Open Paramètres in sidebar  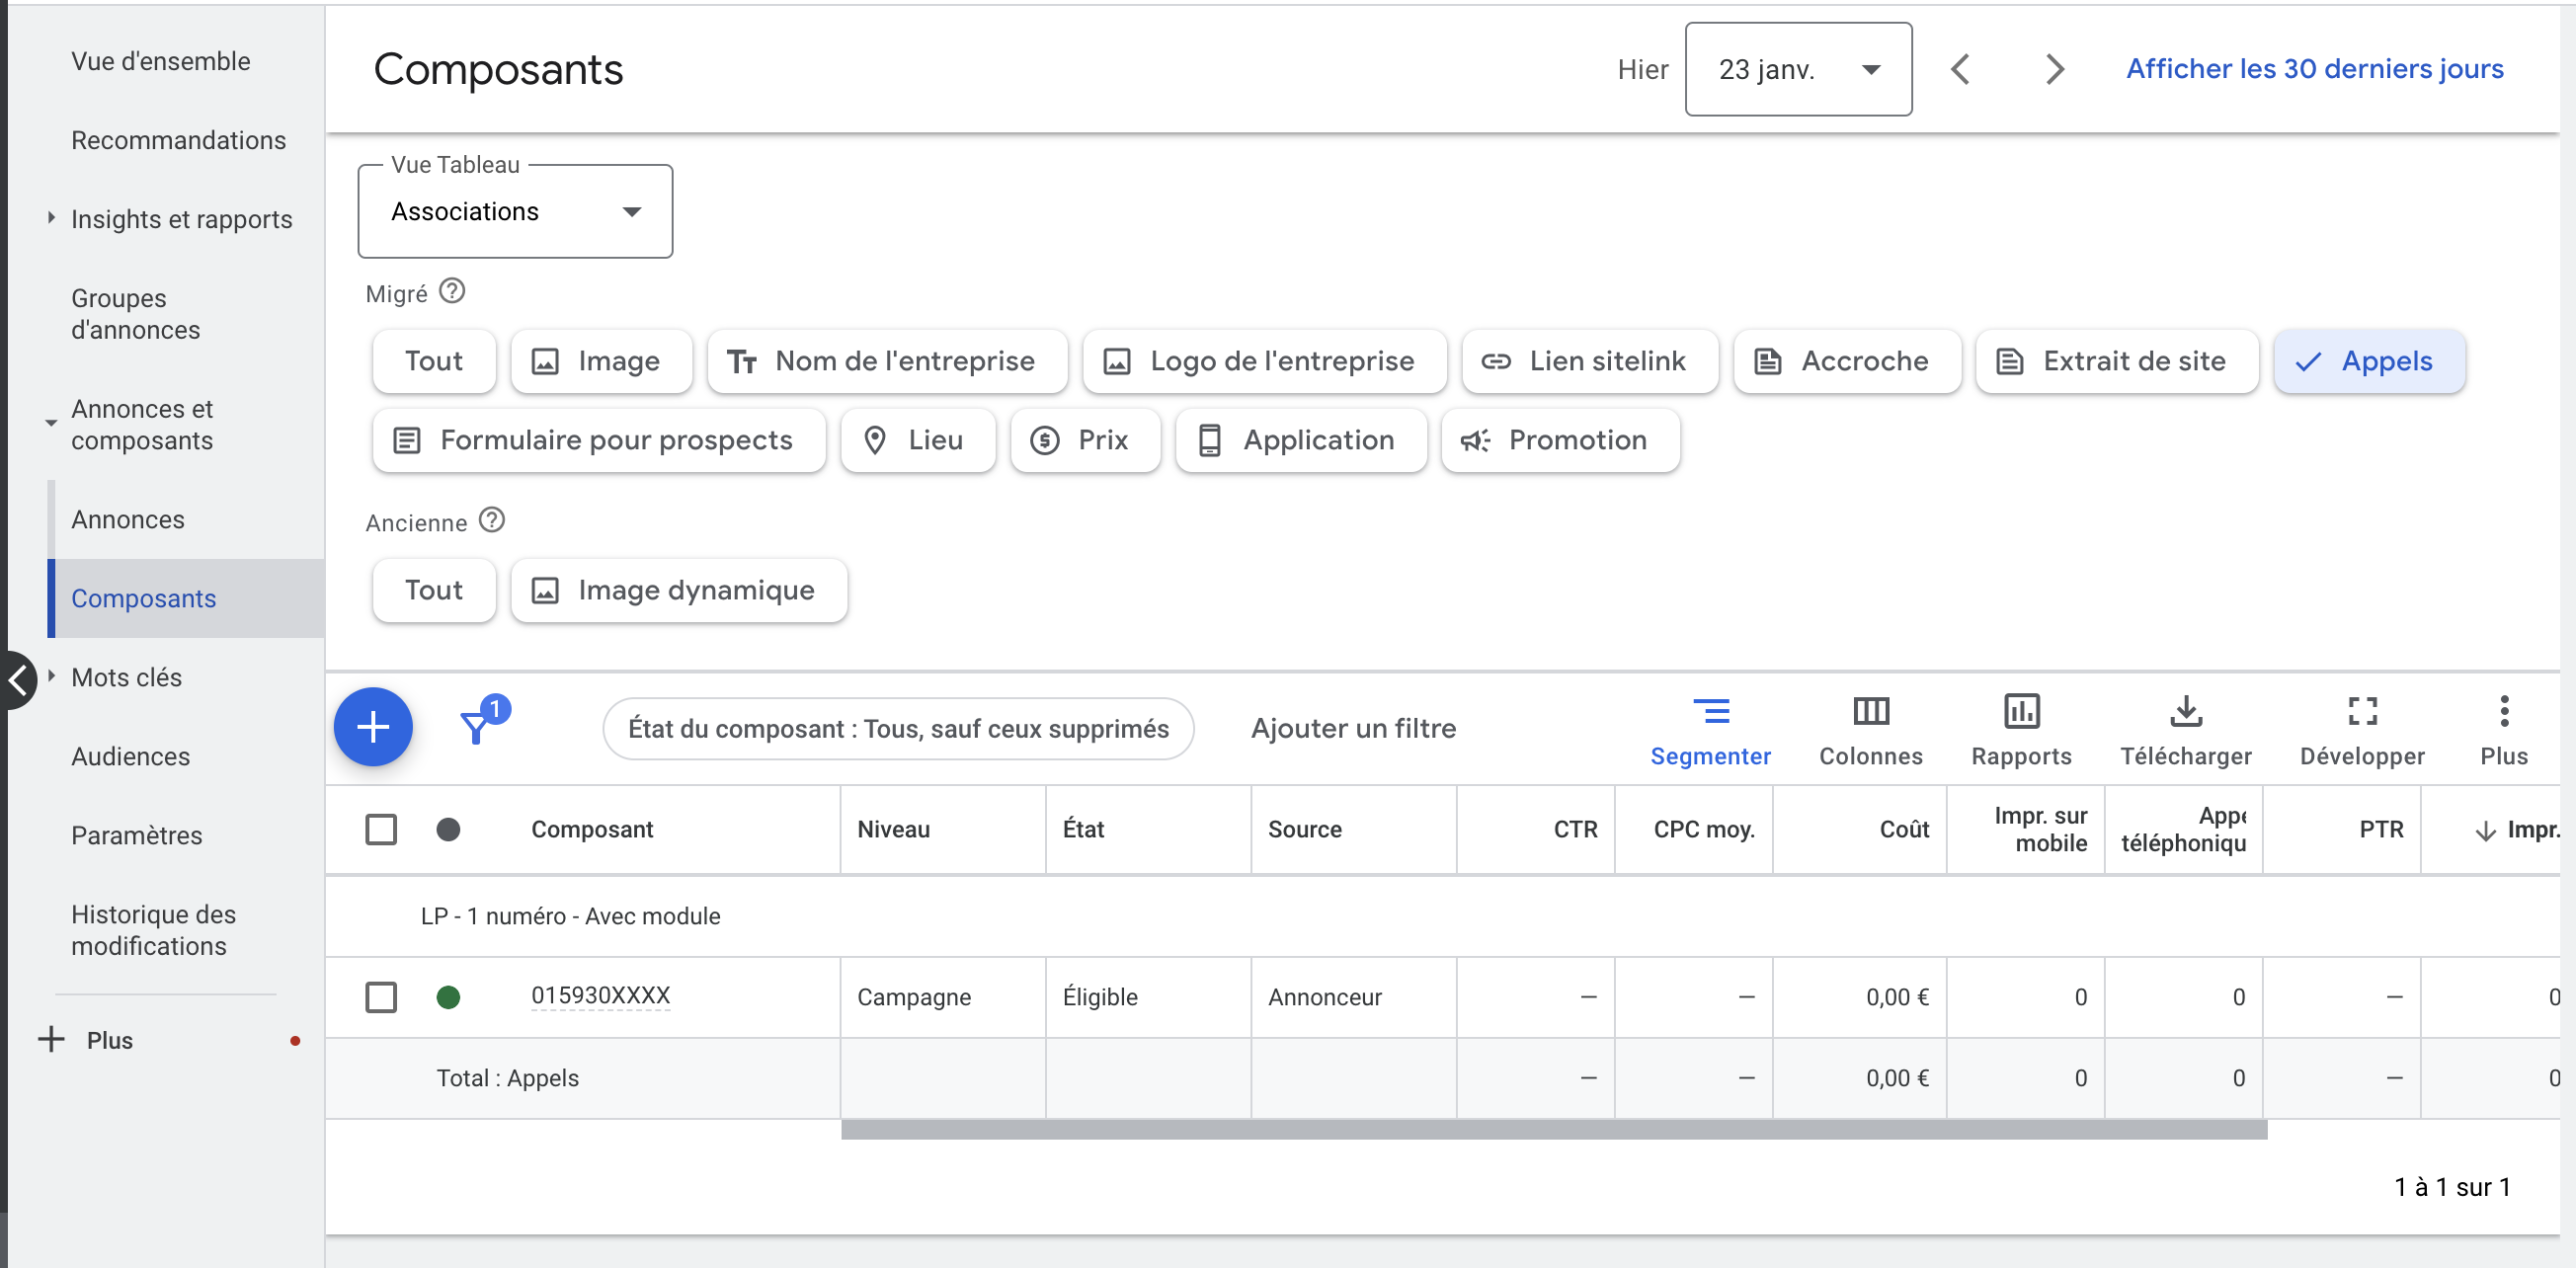coord(136,835)
